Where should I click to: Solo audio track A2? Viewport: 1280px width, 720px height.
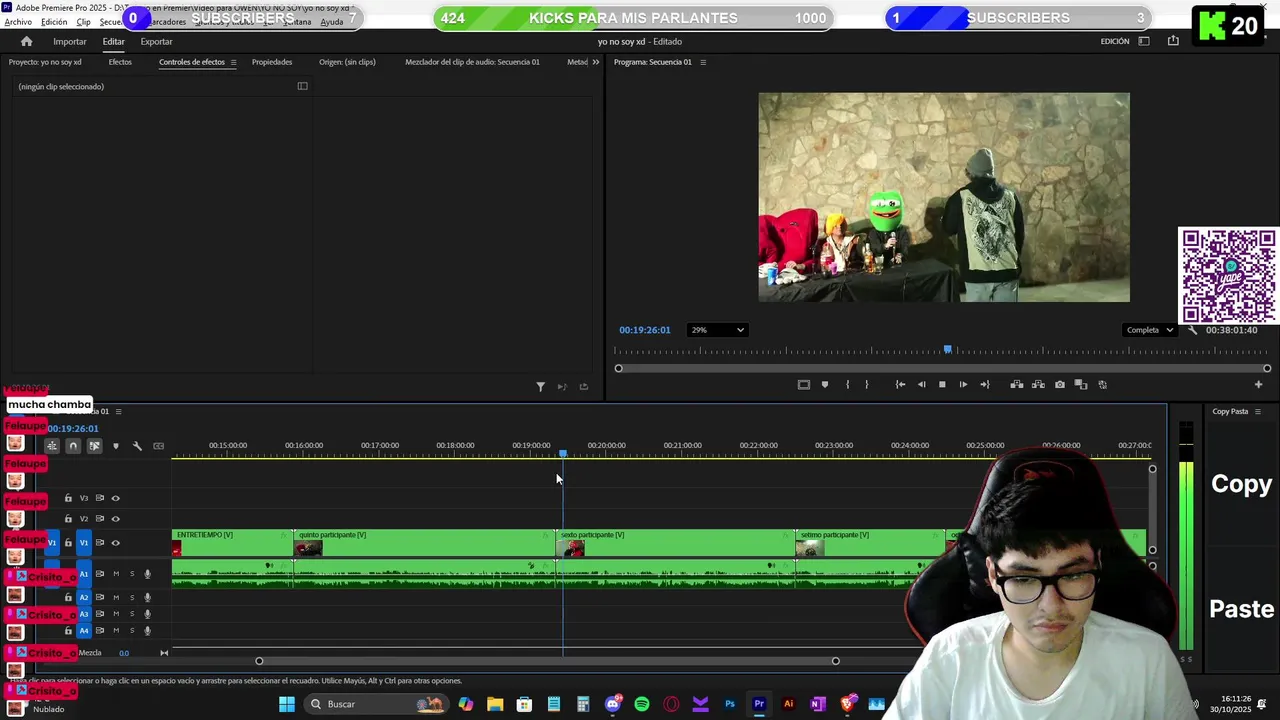point(131,597)
